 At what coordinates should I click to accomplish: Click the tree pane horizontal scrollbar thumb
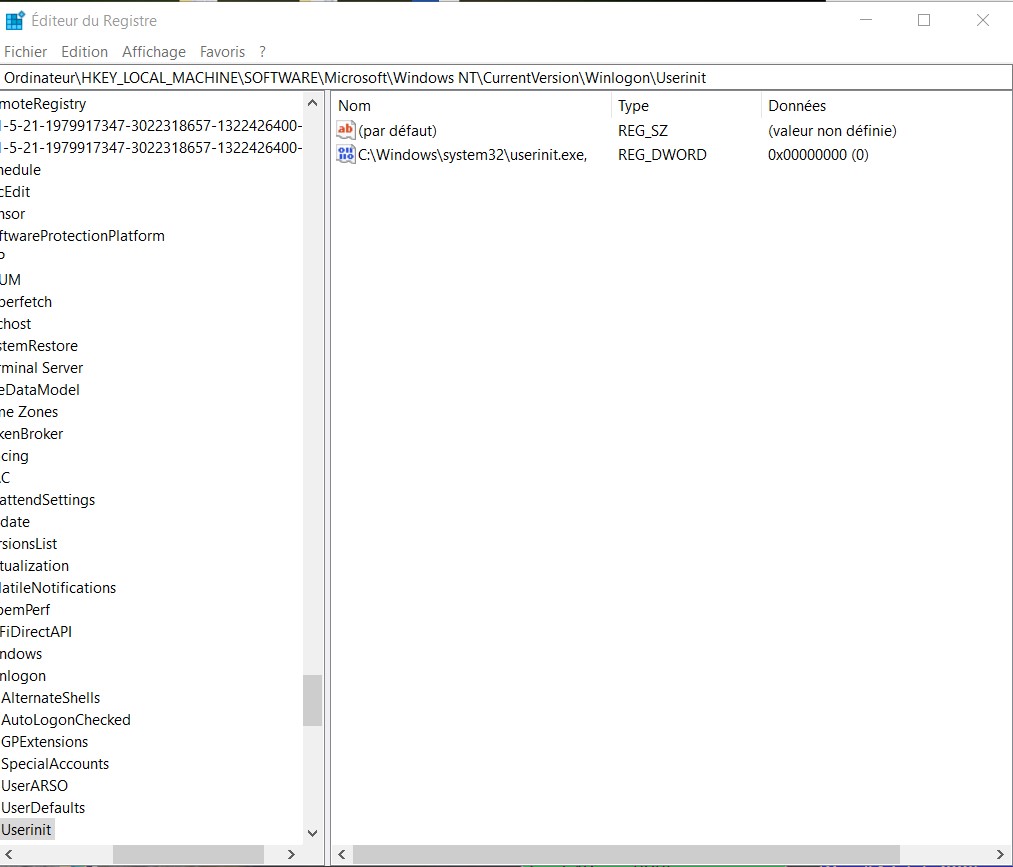188,854
